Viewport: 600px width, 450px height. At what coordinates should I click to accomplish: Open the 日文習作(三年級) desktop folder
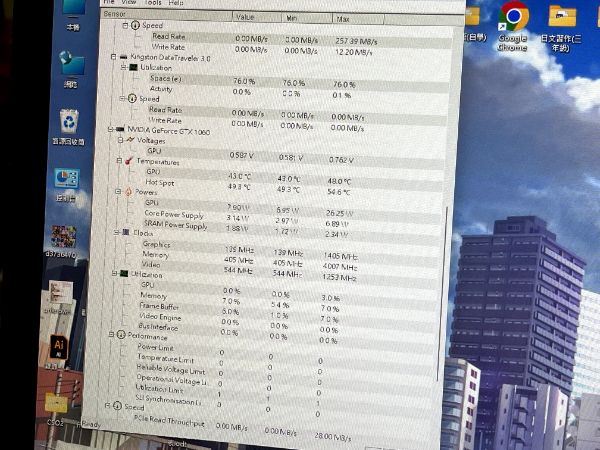[561, 28]
